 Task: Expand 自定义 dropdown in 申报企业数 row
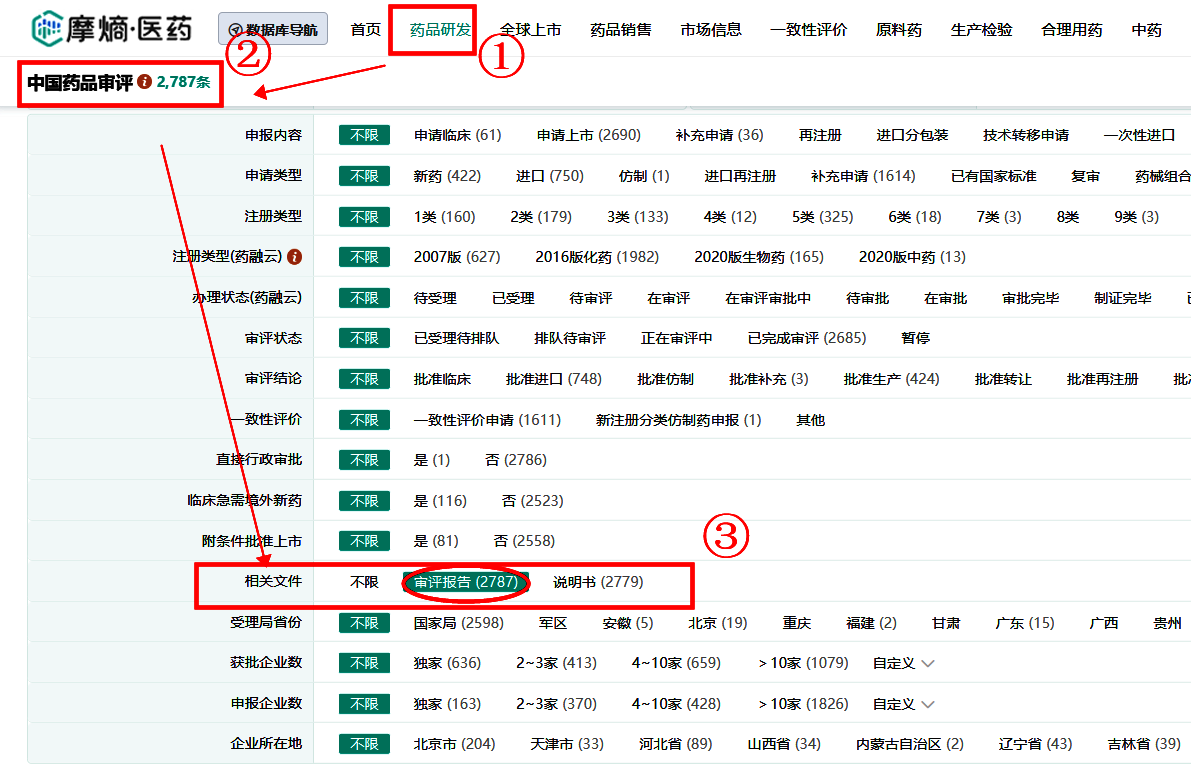click(x=903, y=704)
